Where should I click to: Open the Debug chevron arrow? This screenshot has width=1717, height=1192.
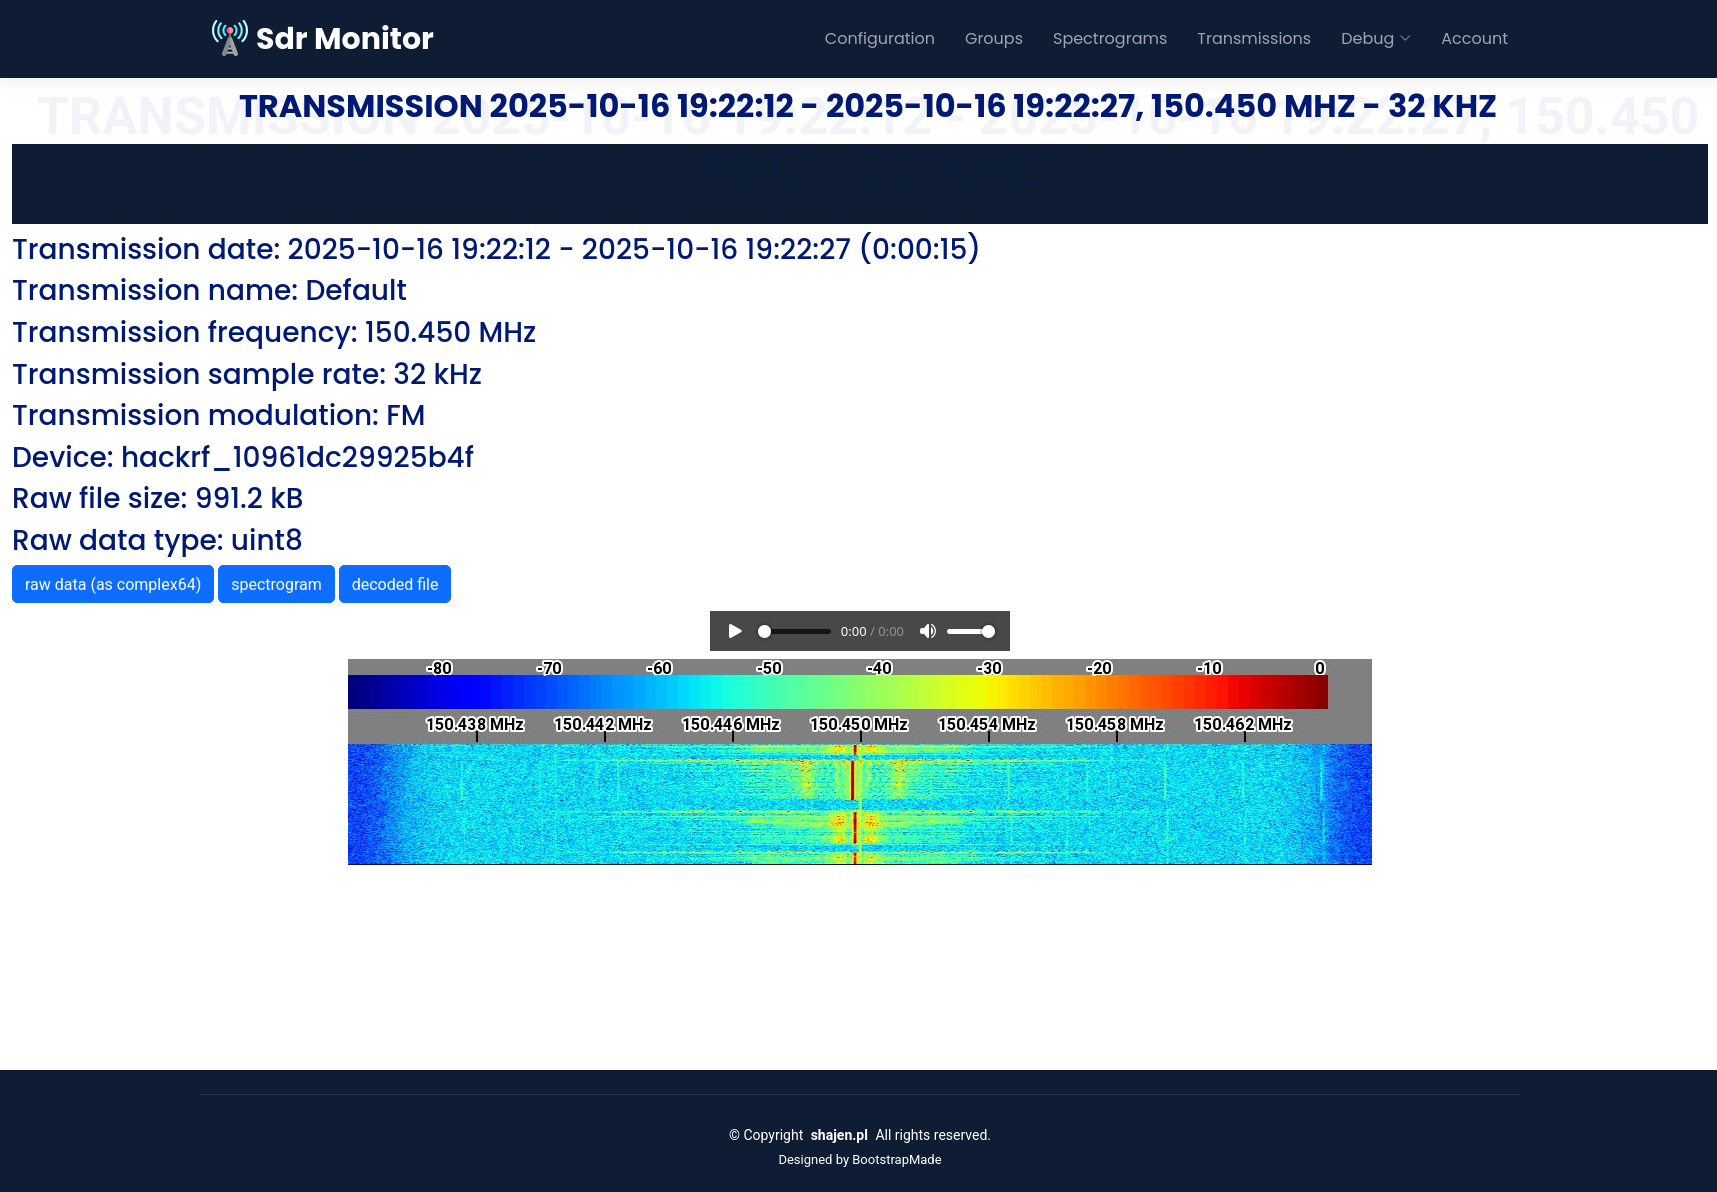point(1404,38)
